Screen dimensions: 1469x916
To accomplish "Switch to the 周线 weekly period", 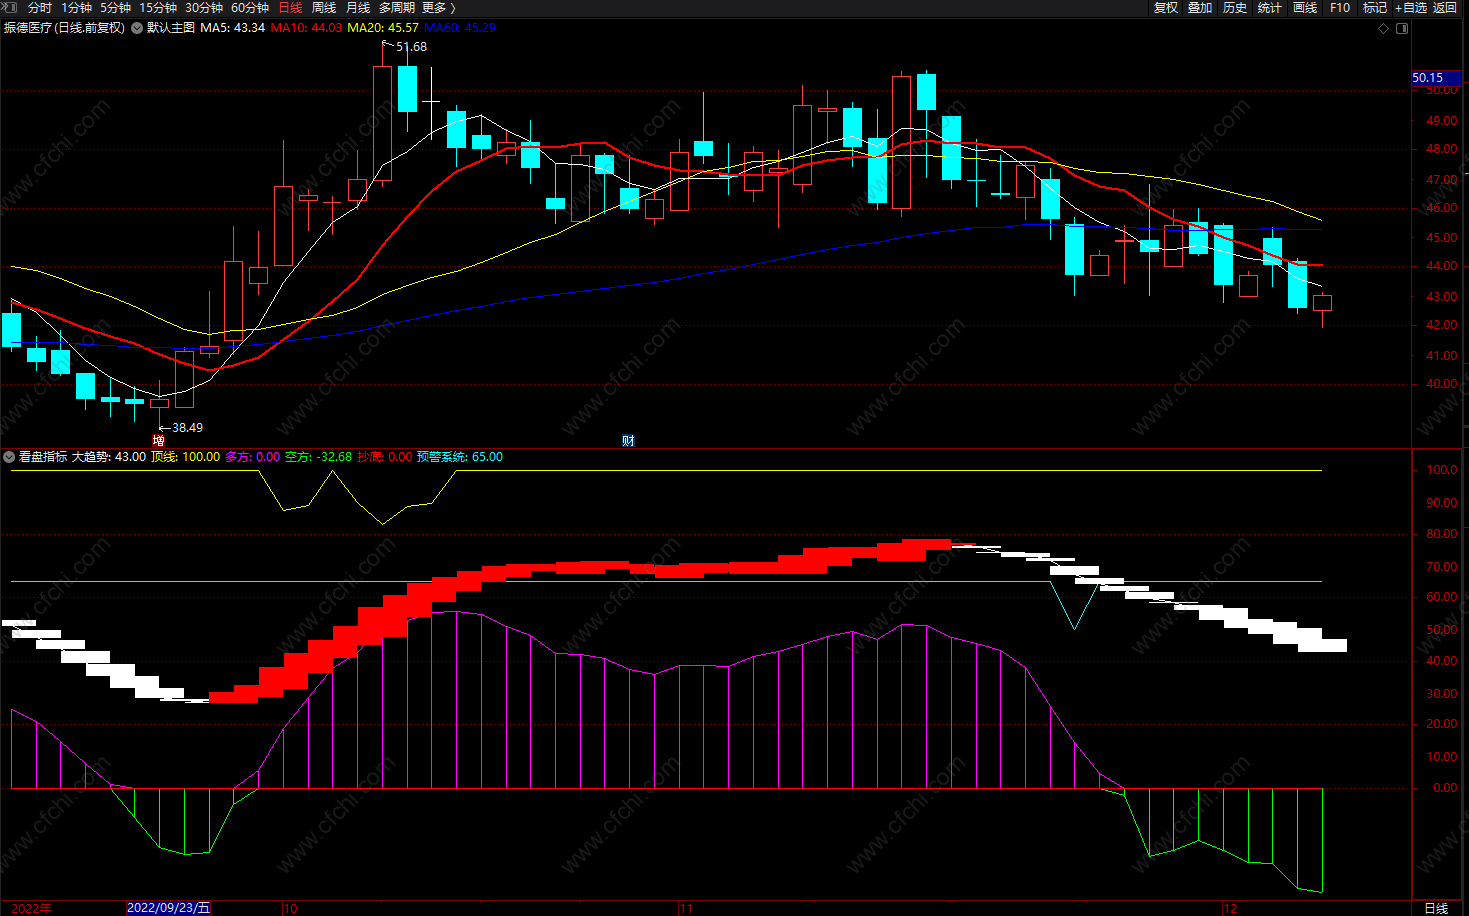I will 324,7.
